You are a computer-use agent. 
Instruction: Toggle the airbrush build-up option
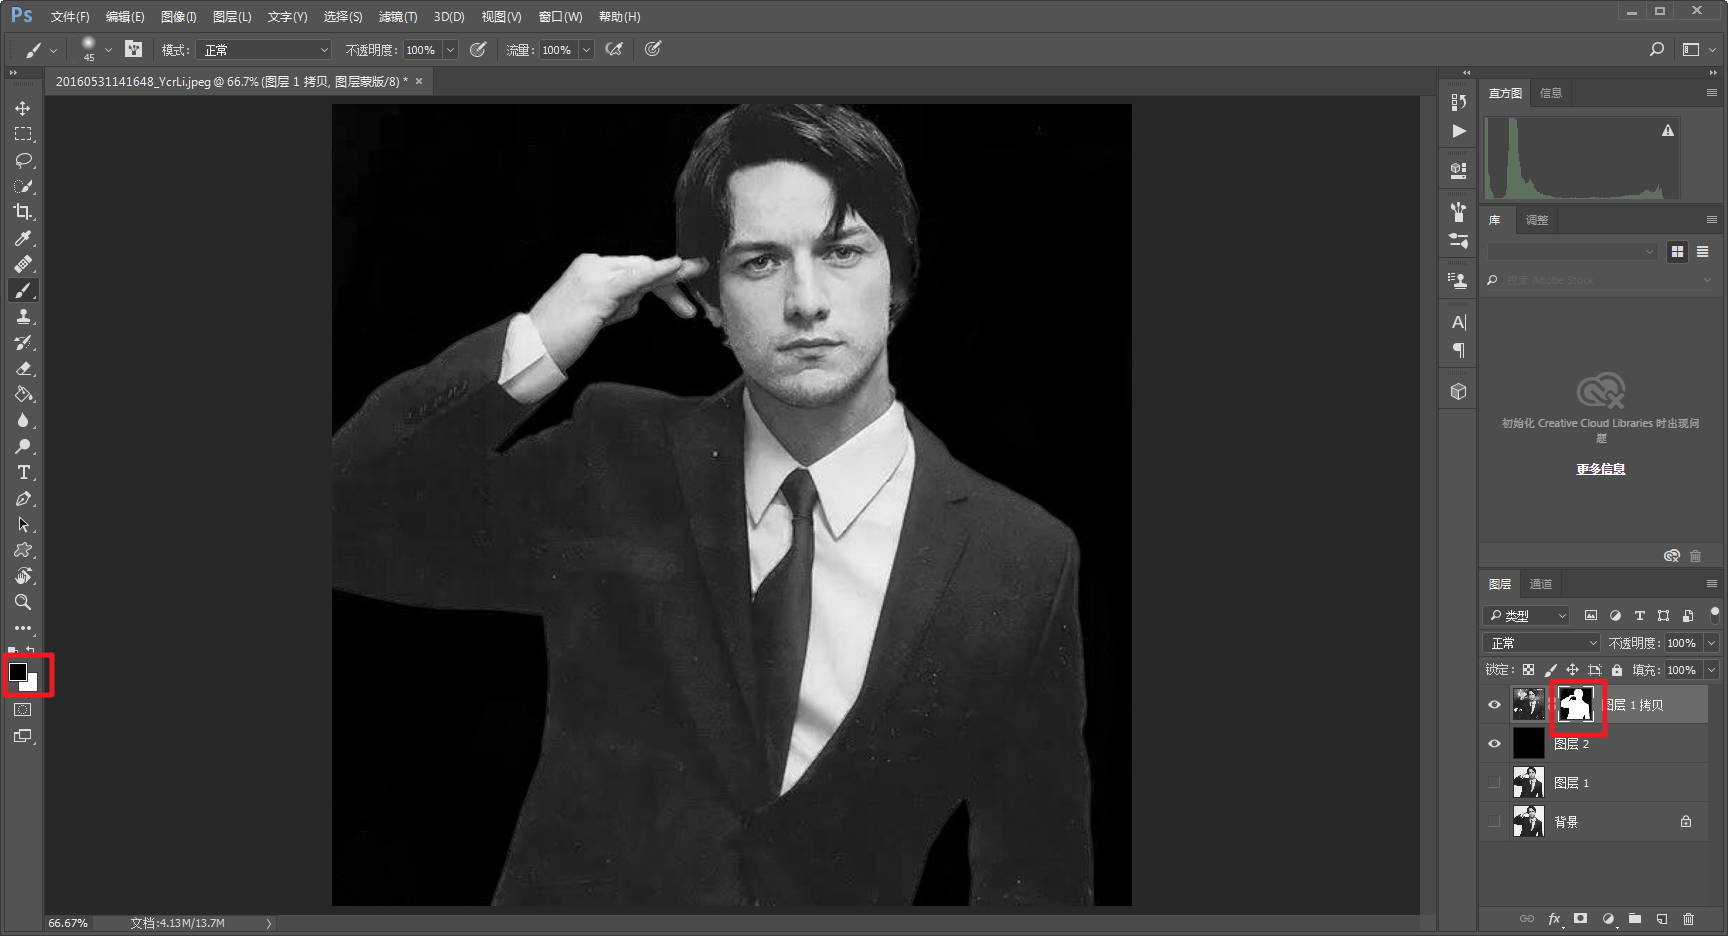(614, 49)
